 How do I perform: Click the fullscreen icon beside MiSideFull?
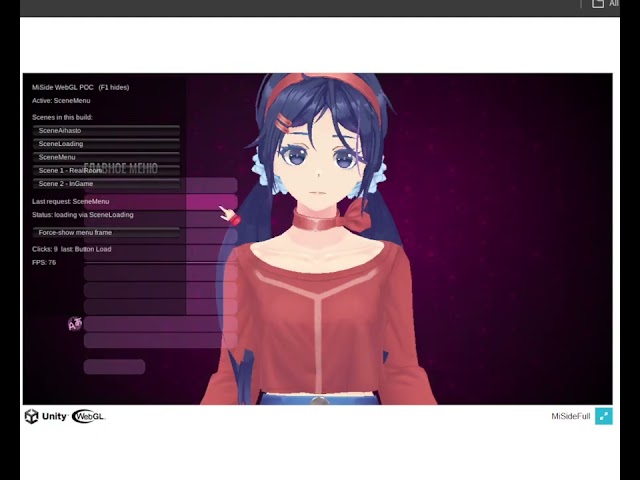point(604,416)
